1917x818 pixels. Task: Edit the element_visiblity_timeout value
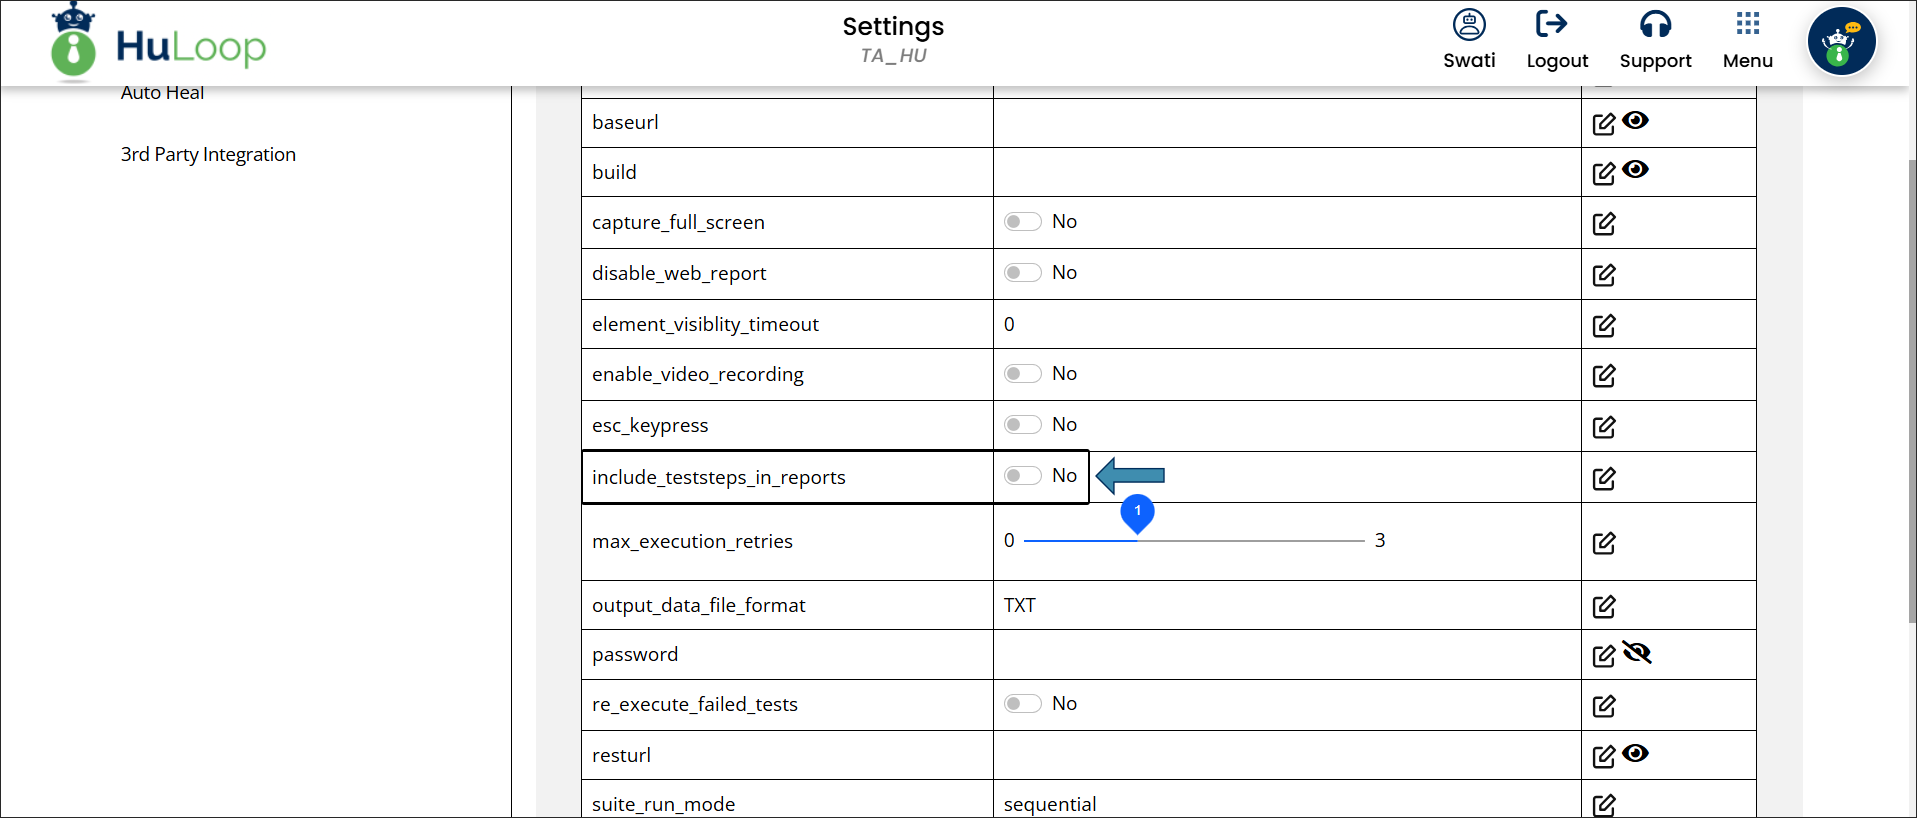click(1604, 326)
